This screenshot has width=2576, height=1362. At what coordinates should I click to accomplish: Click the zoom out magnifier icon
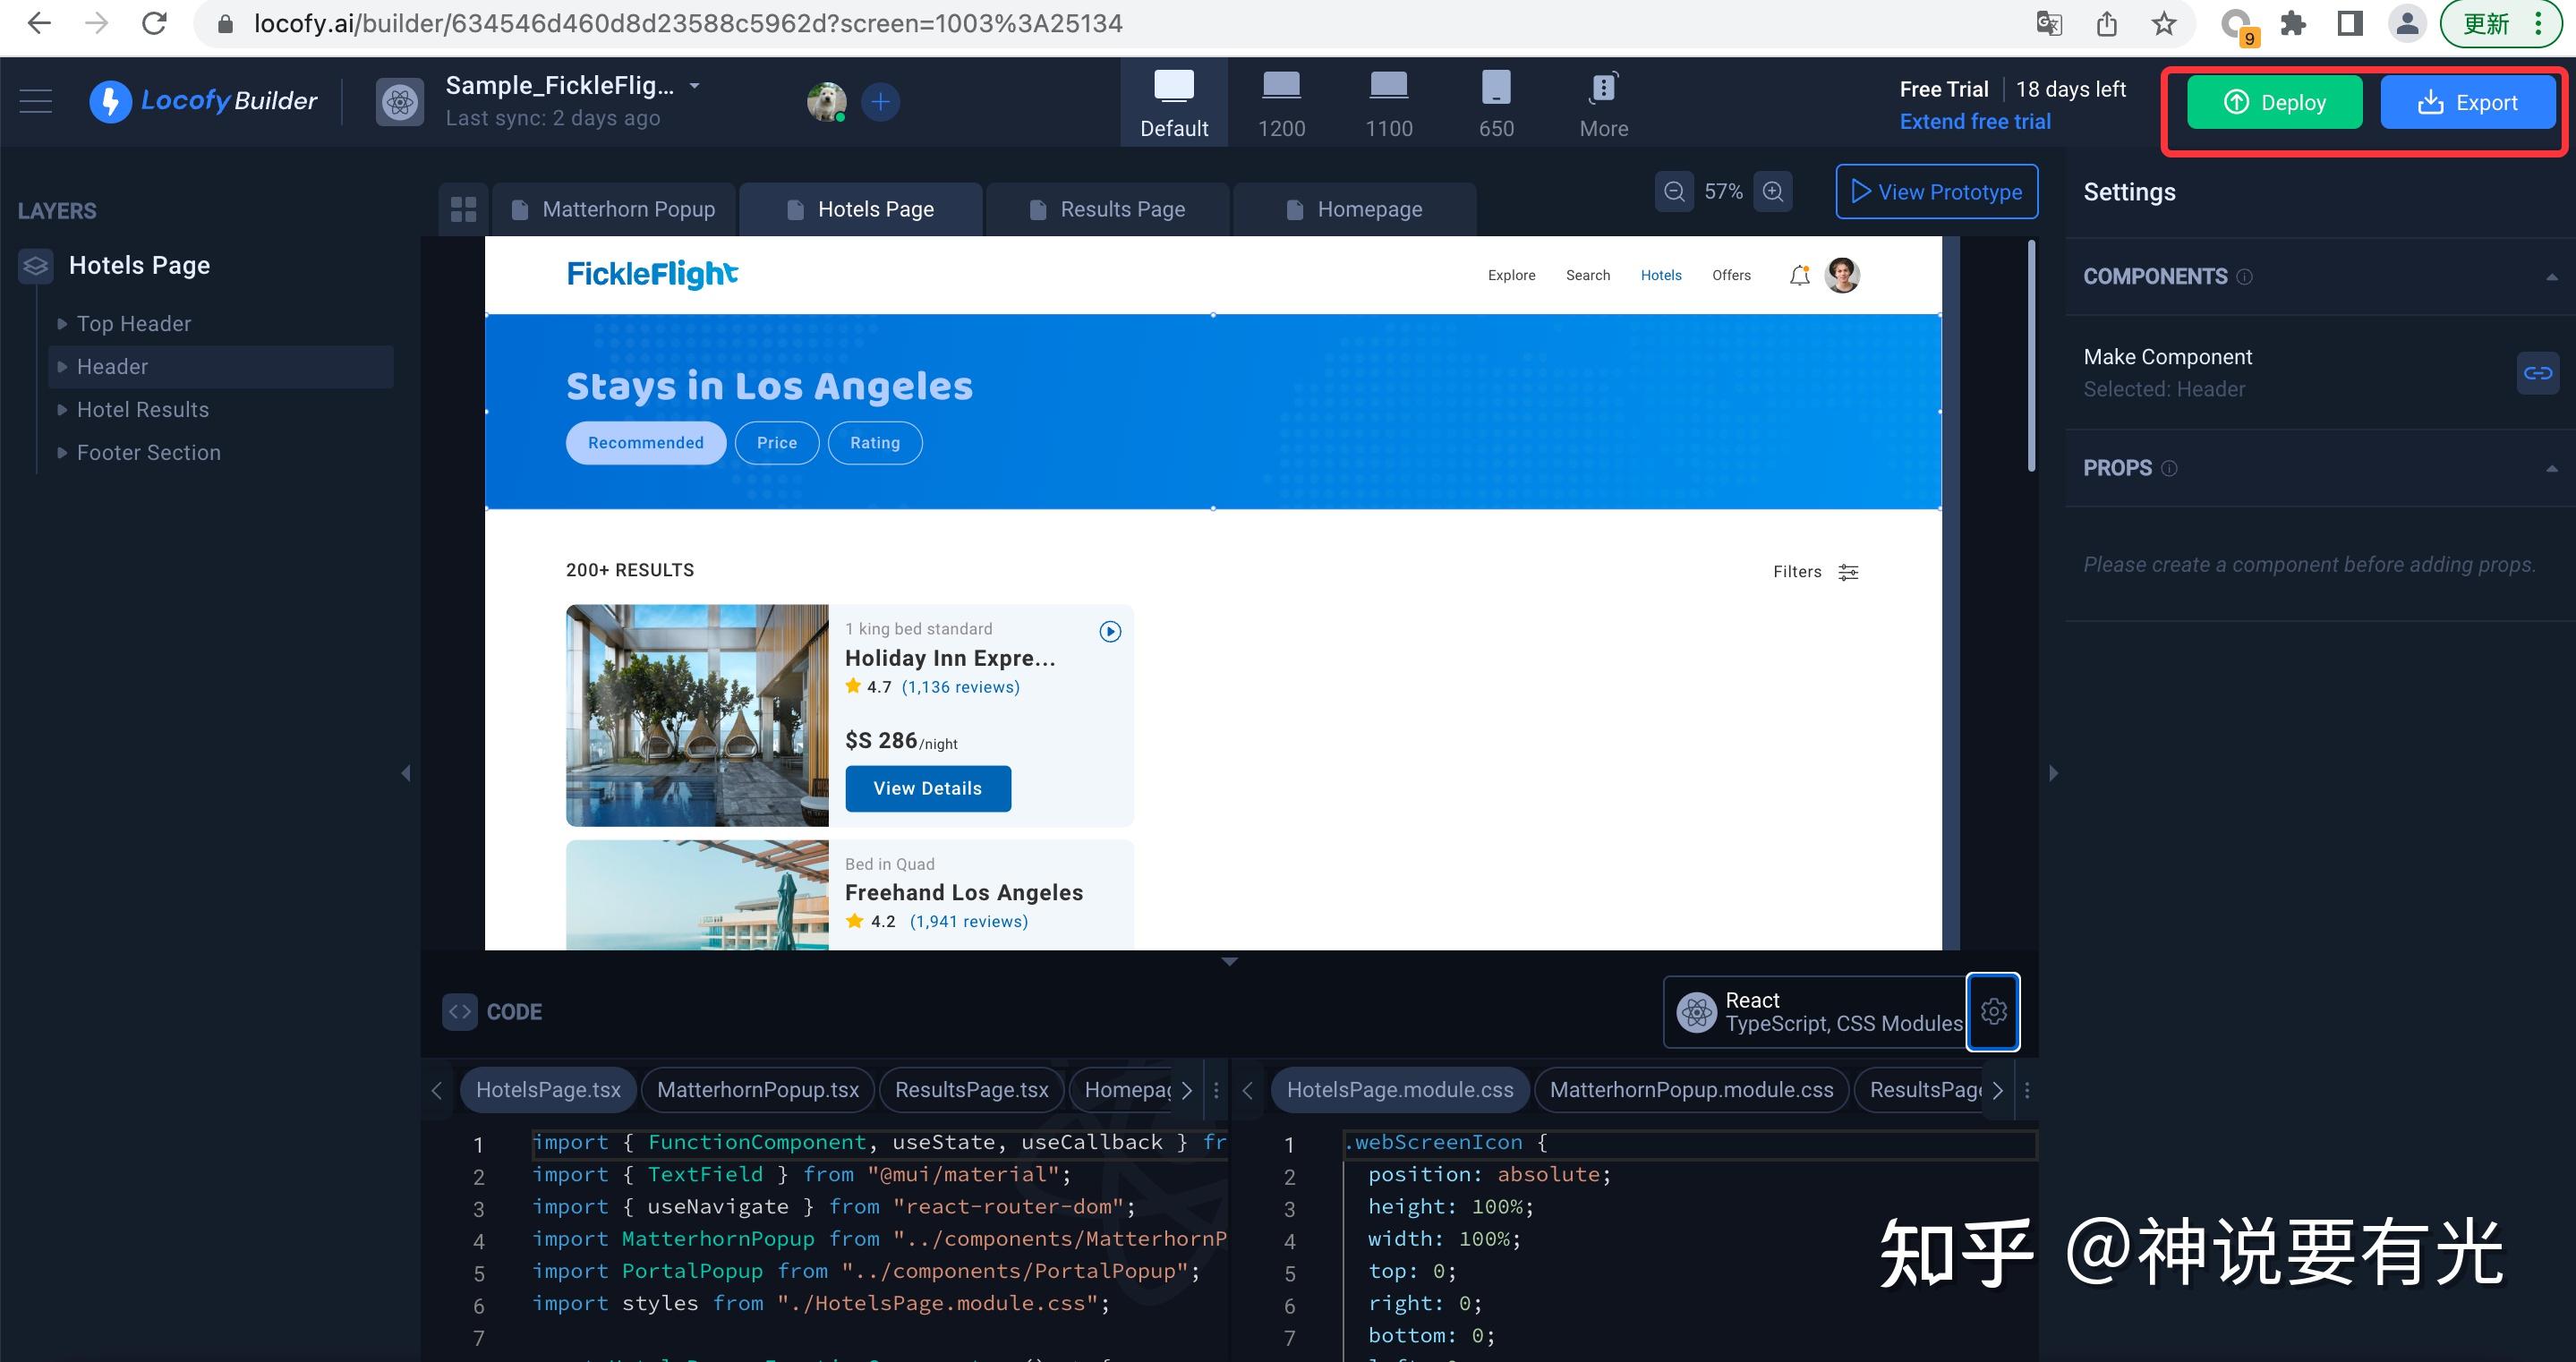pos(1674,191)
